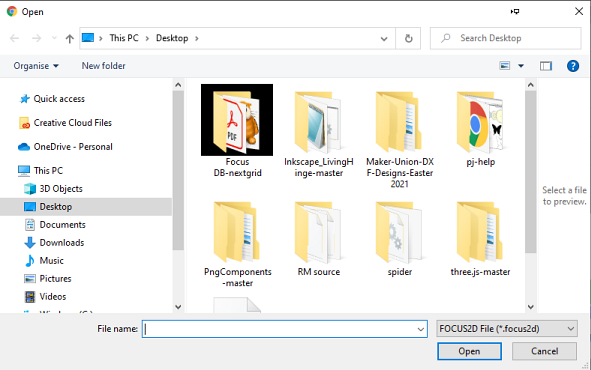Click the Creative Cloud Files folder icon

[x=24, y=123]
